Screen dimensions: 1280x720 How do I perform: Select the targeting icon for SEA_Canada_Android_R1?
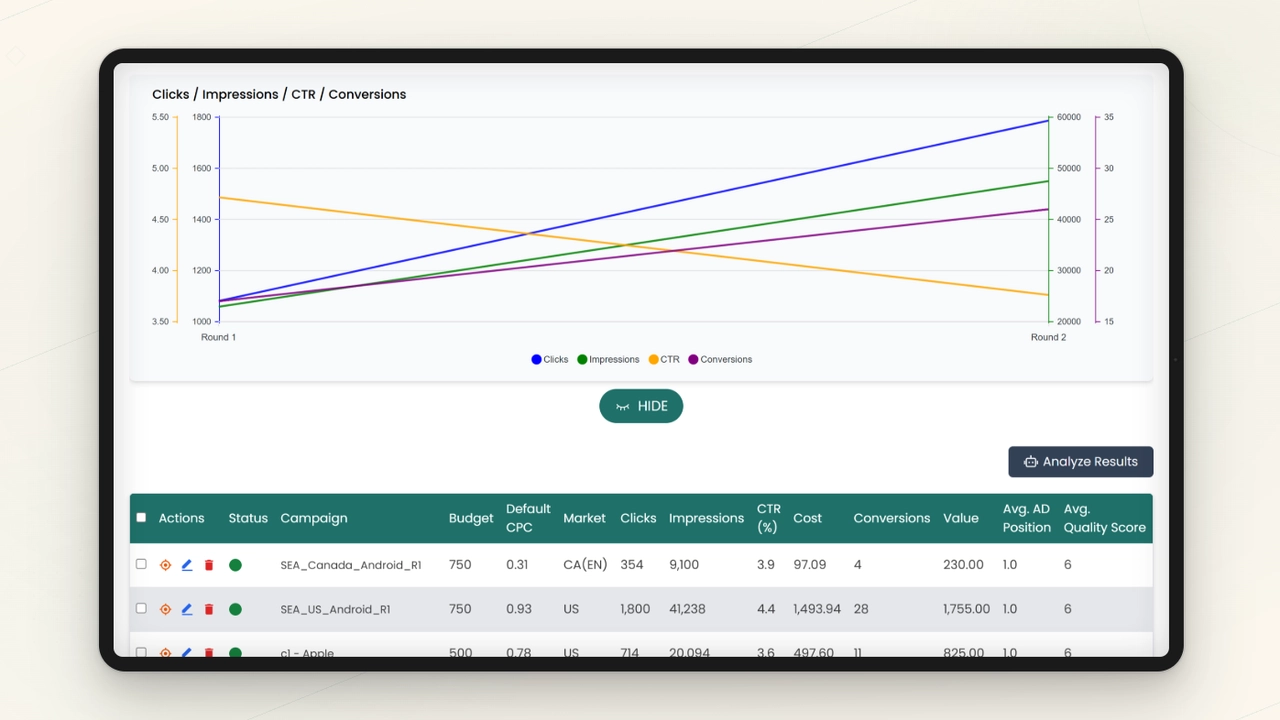coord(165,564)
